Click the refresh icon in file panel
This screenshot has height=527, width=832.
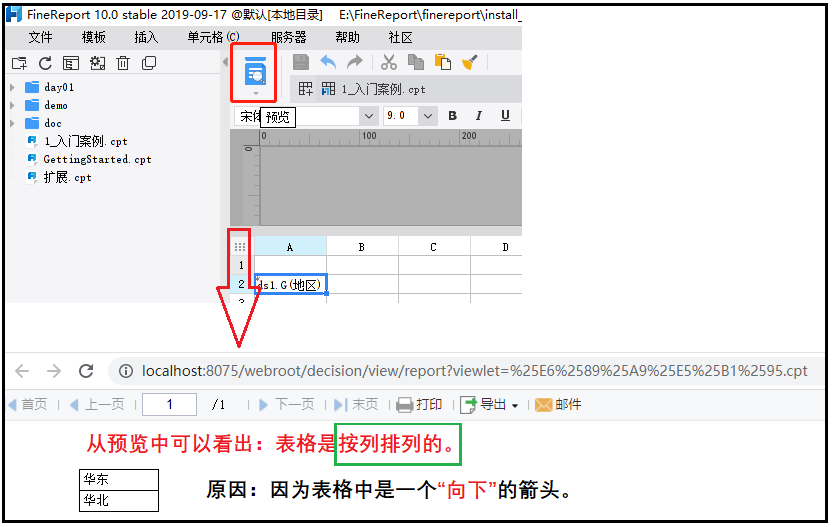pos(46,63)
